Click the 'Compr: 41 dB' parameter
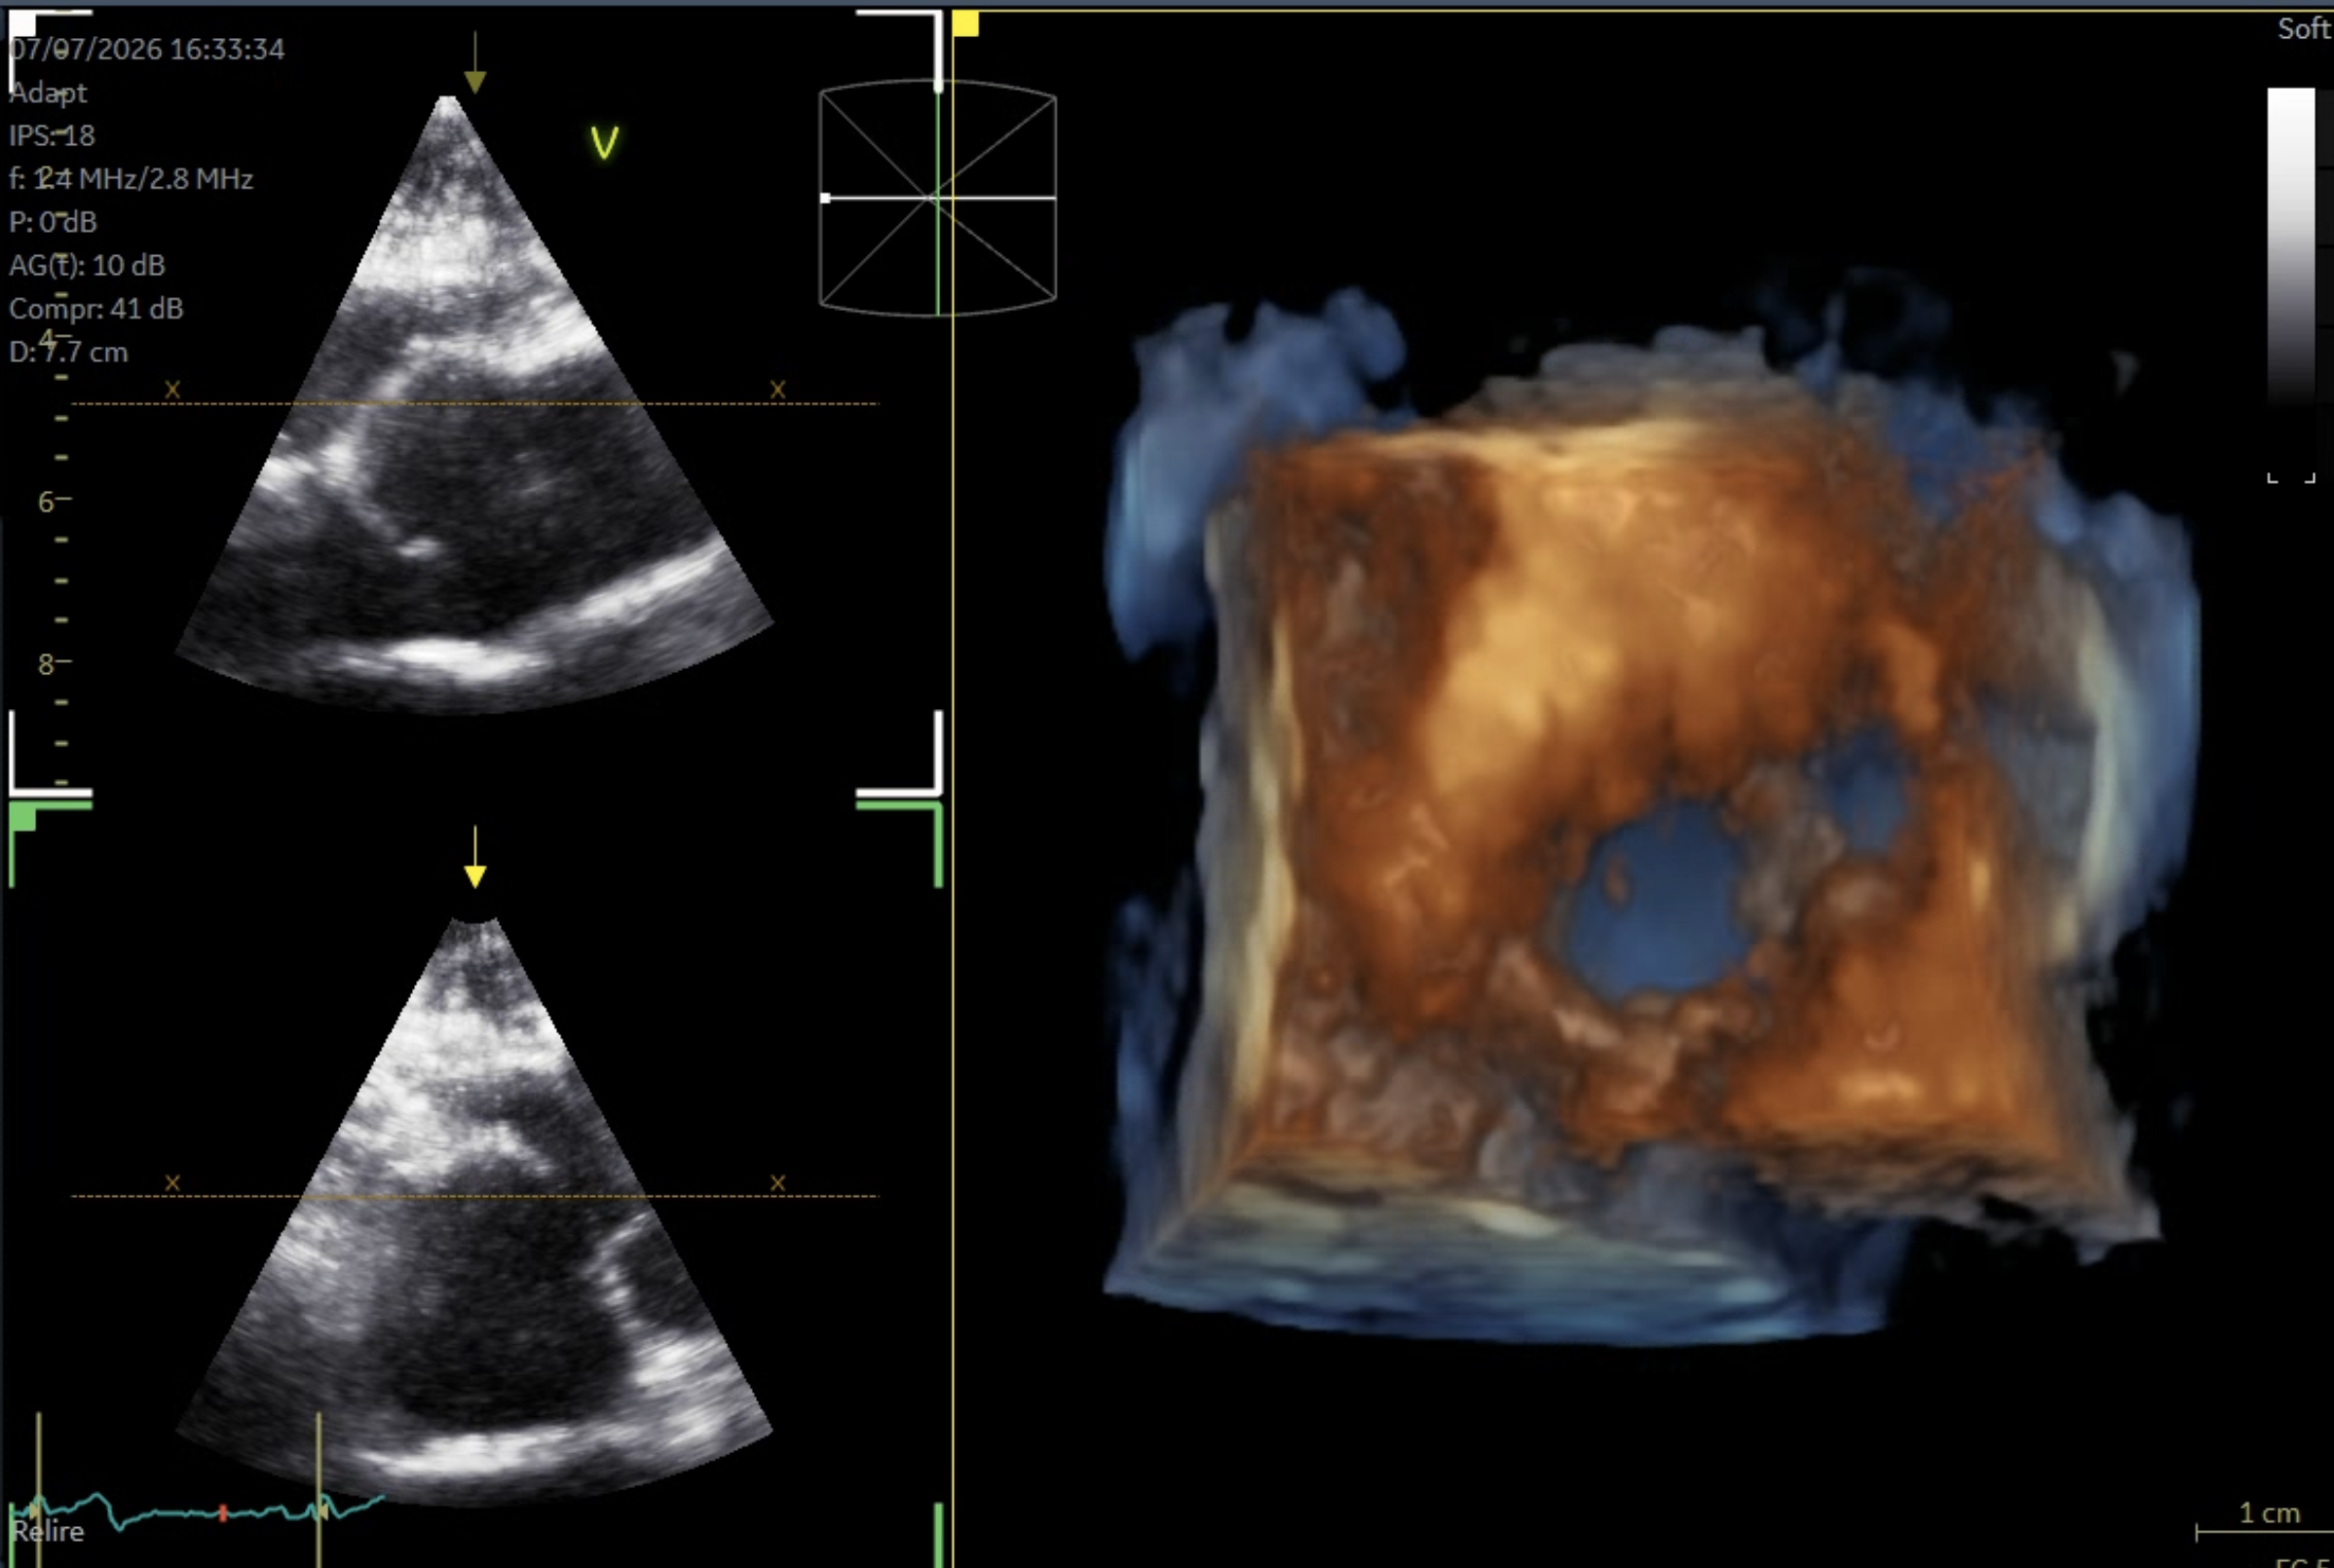Image resolution: width=2334 pixels, height=1568 pixels. [96, 308]
